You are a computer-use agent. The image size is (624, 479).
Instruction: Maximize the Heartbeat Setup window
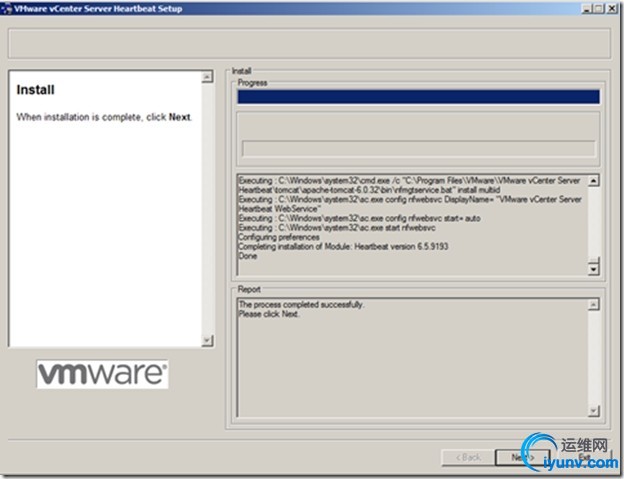point(599,8)
